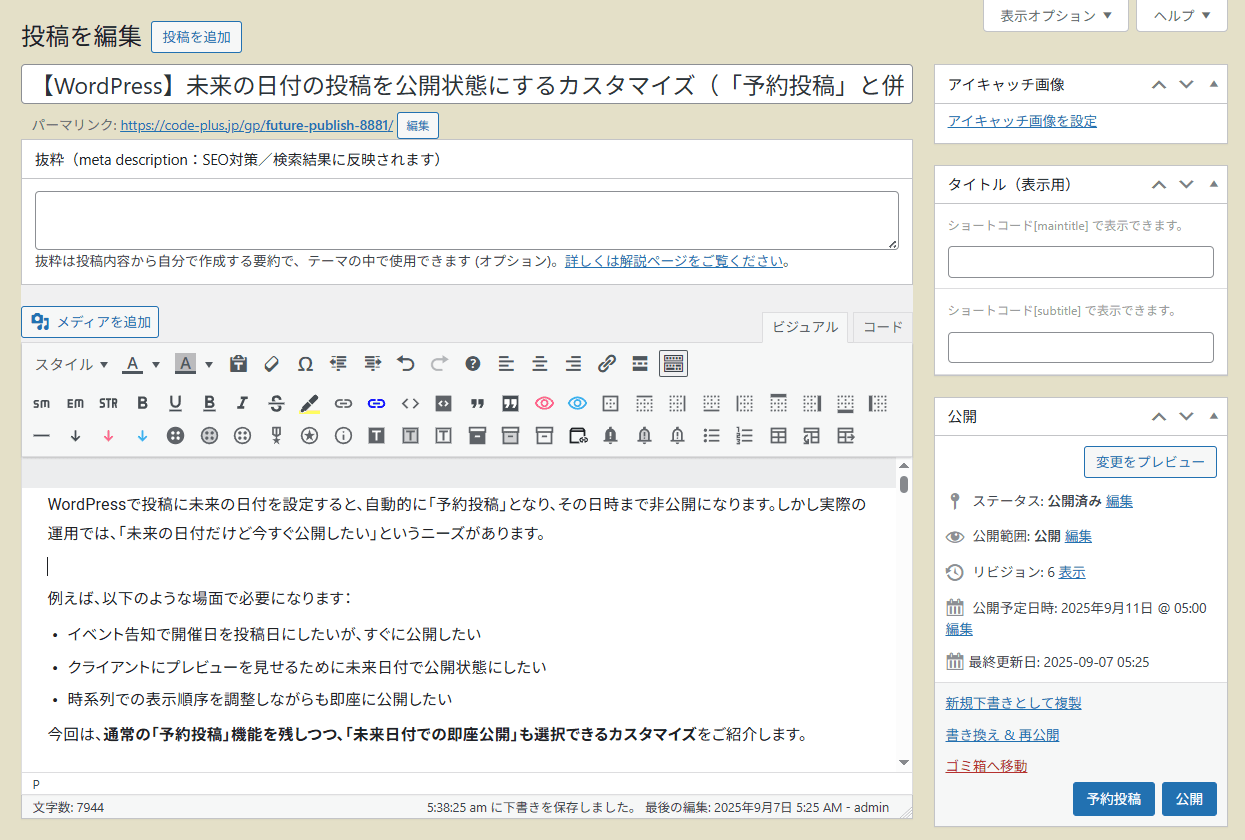Click 変更をプレビュー button
The image size is (1245, 840).
coord(1150,462)
